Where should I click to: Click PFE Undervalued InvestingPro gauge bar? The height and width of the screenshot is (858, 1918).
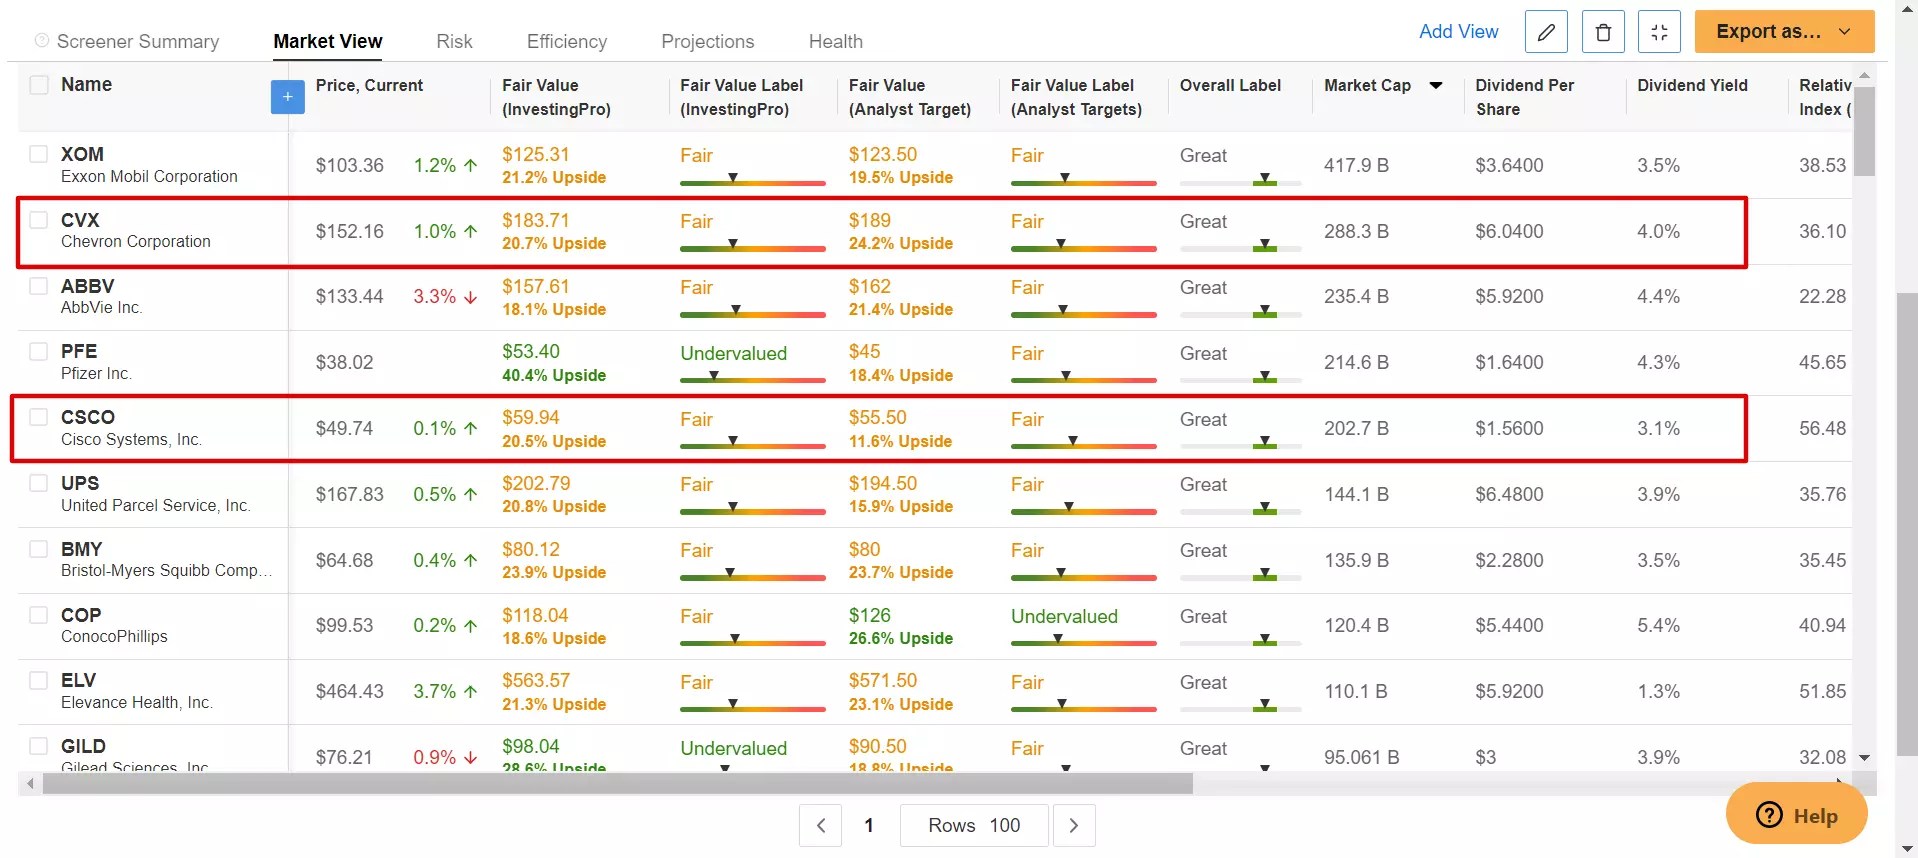tap(753, 378)
